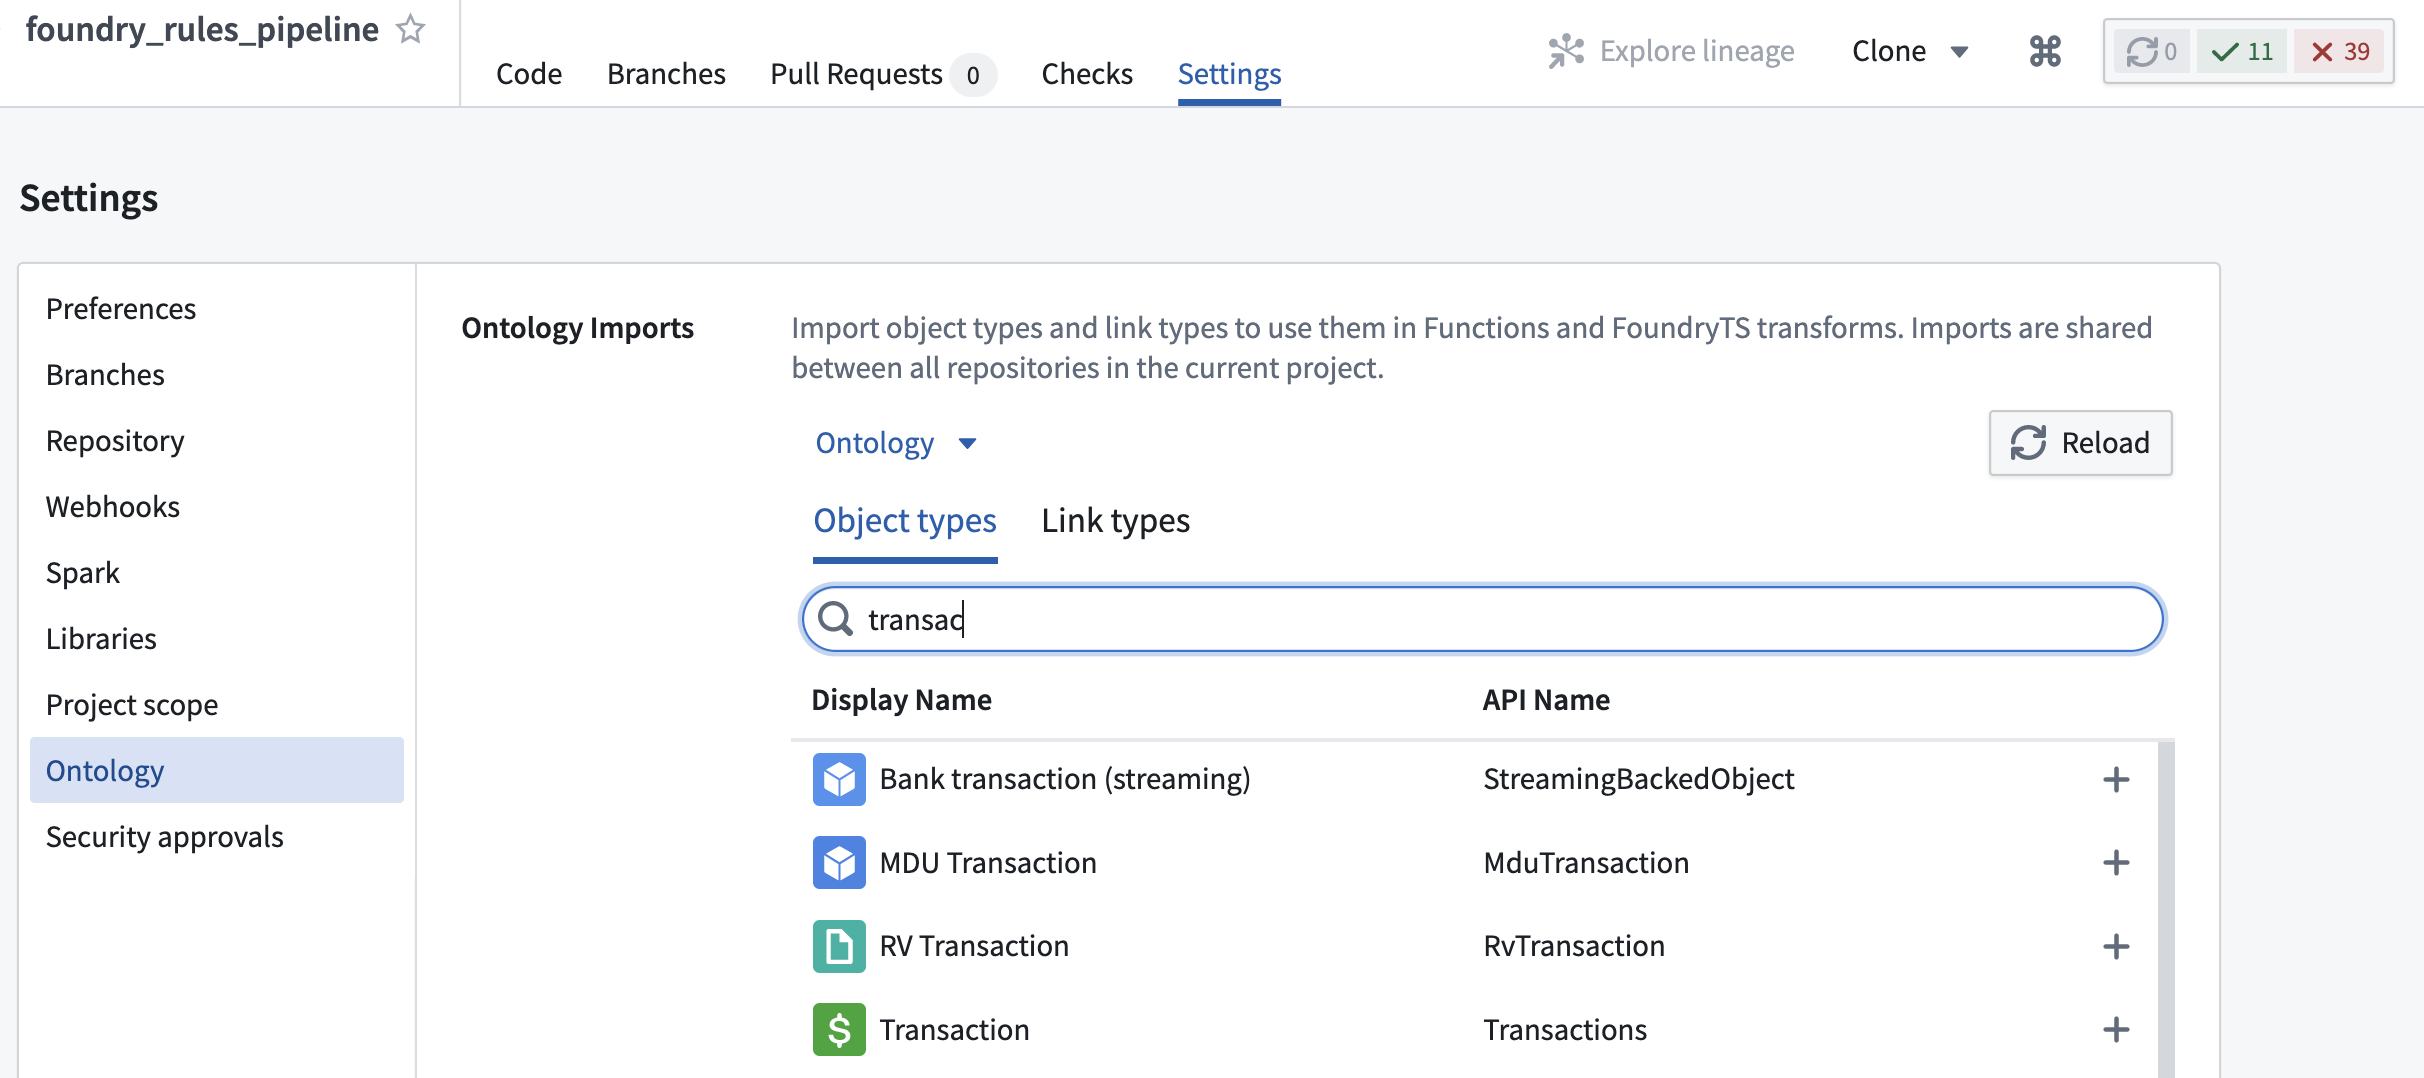The width and height of the screenshot is (2424, 1078).
Task: Star the foundry_rules_pipeline repository
Action: (411, 29)
